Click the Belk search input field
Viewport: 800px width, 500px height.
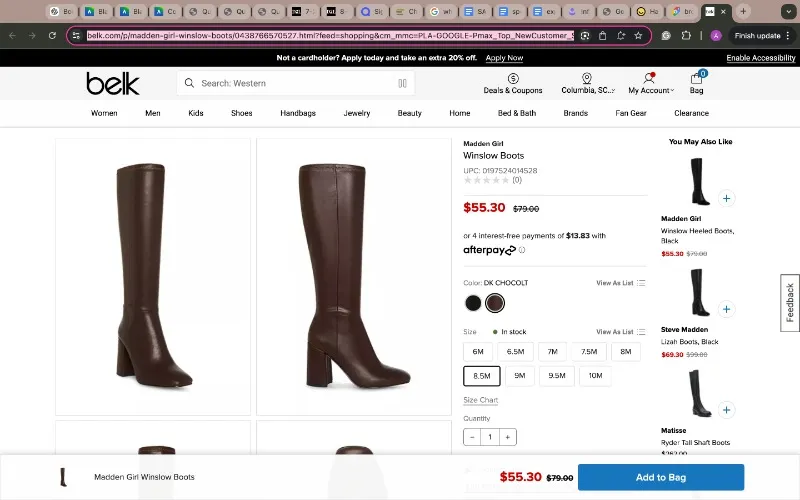296,83
